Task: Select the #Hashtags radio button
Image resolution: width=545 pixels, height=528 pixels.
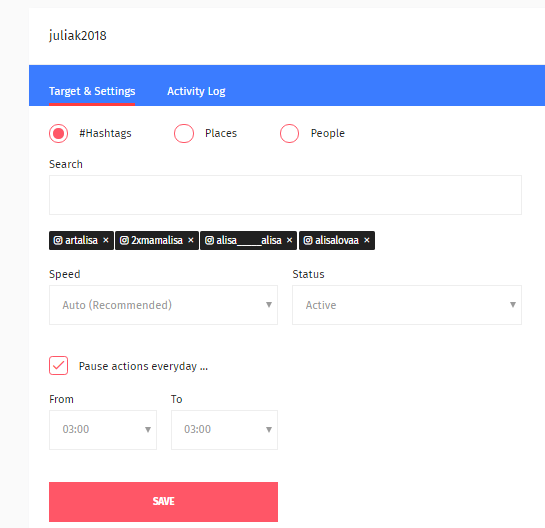Action: click(x=58, y=133)
